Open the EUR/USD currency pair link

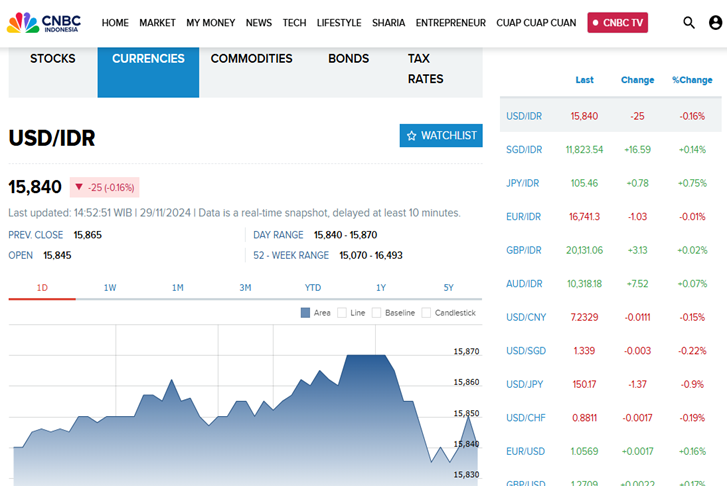pyautogui.click(x=525, y=451)
